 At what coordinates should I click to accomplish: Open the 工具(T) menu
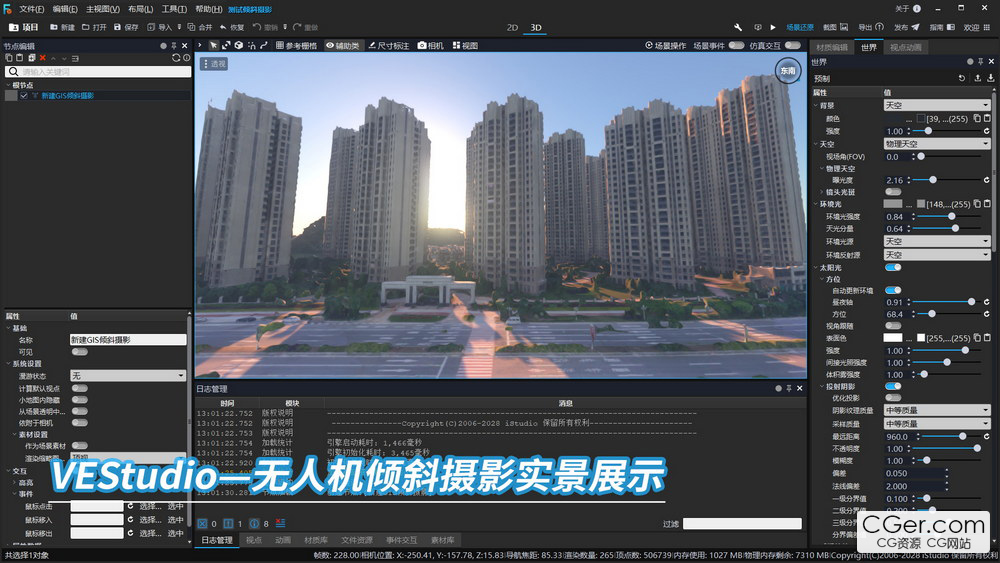click(174, 9)
